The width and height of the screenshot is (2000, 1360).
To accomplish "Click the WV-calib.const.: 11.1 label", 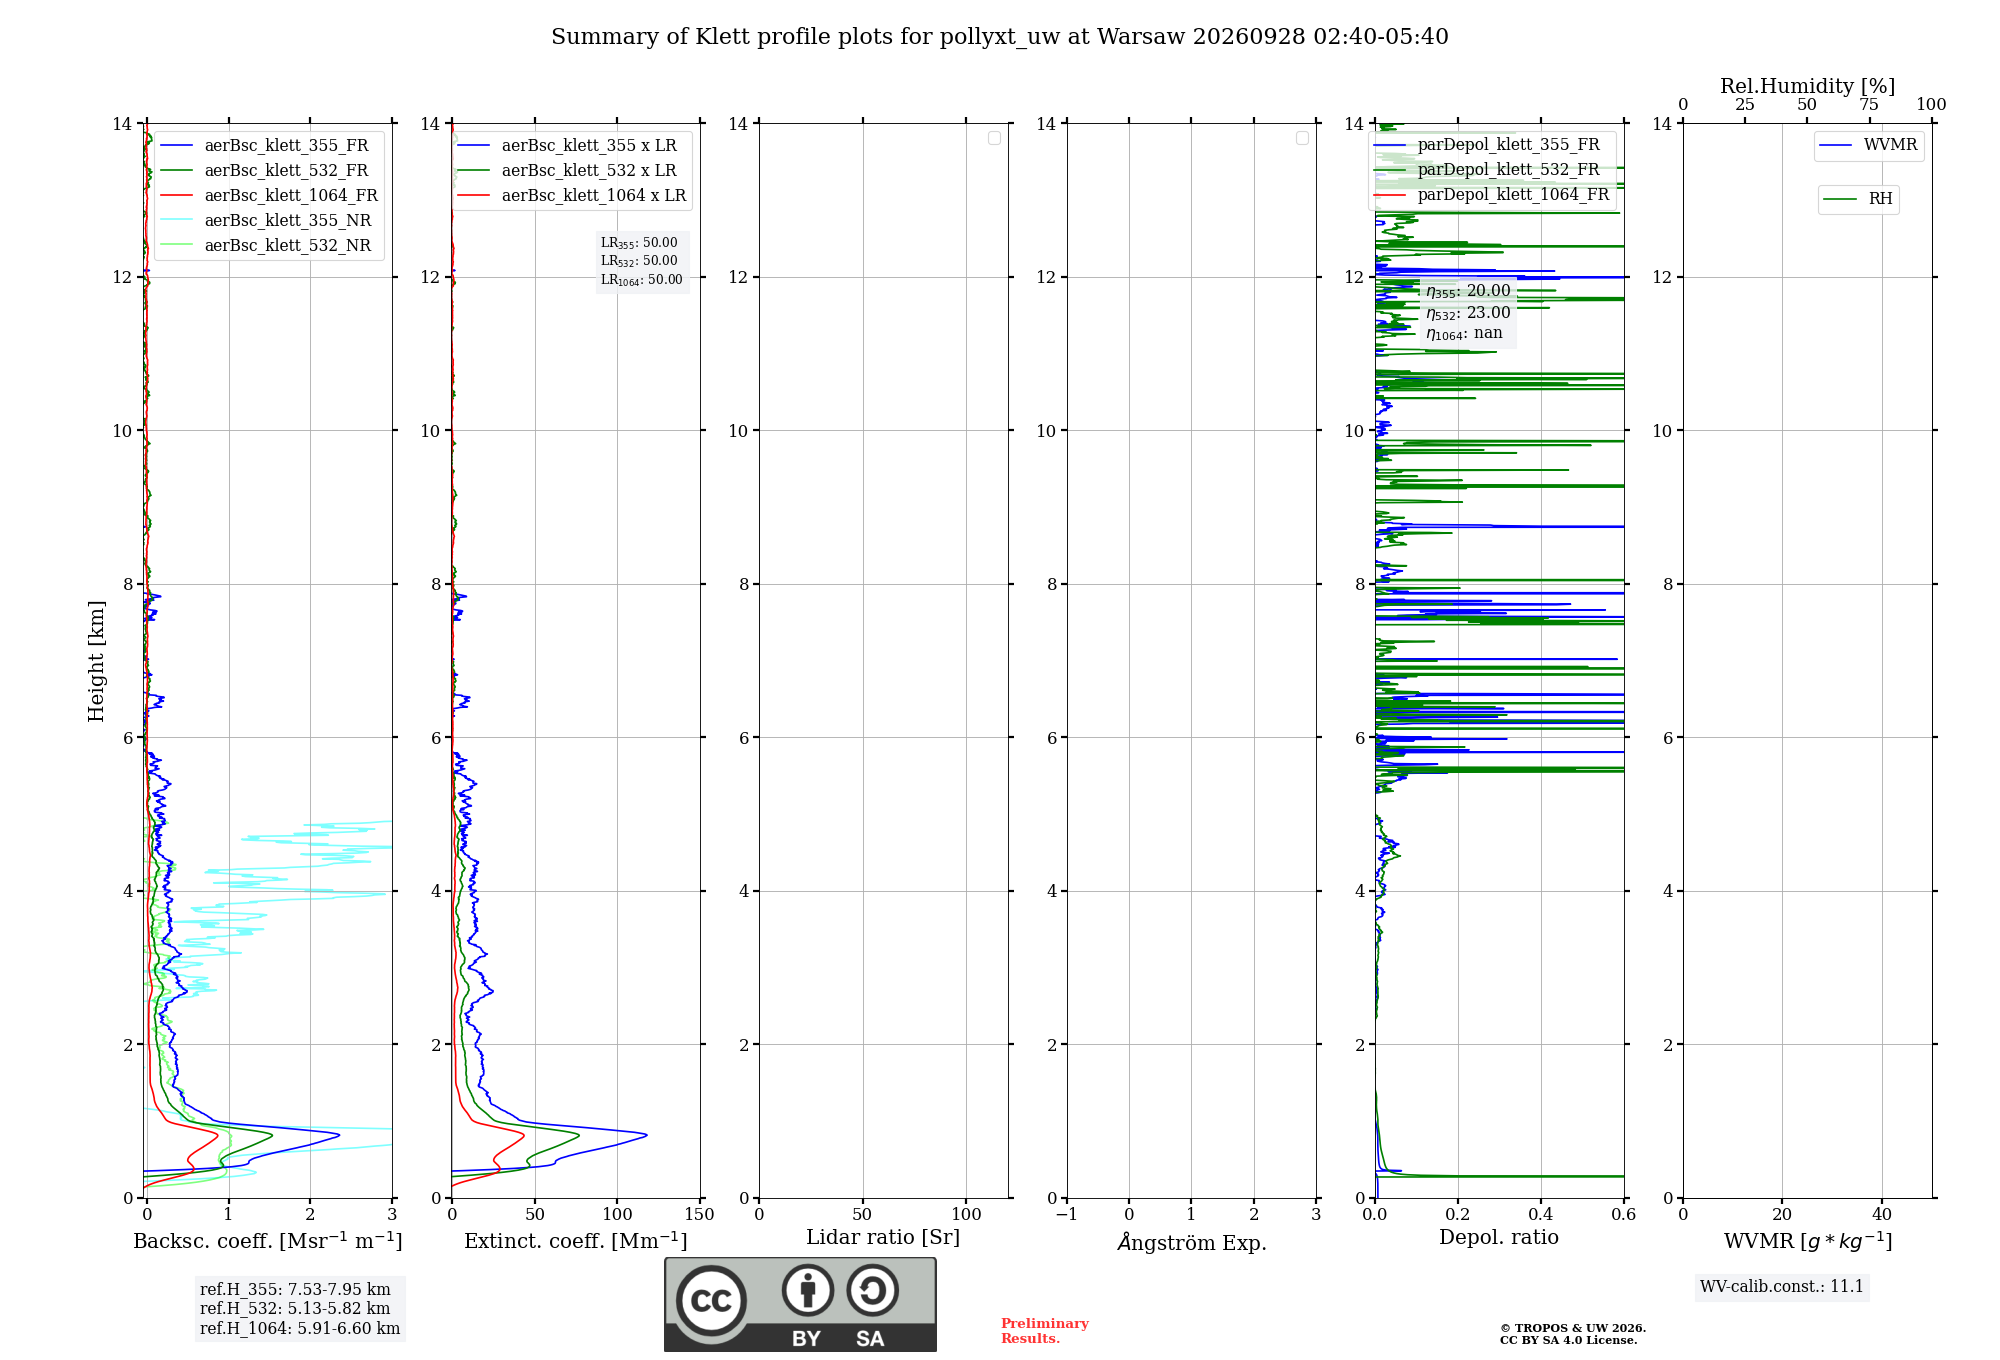I will pyautogui.click(x=1782, y=1287).
